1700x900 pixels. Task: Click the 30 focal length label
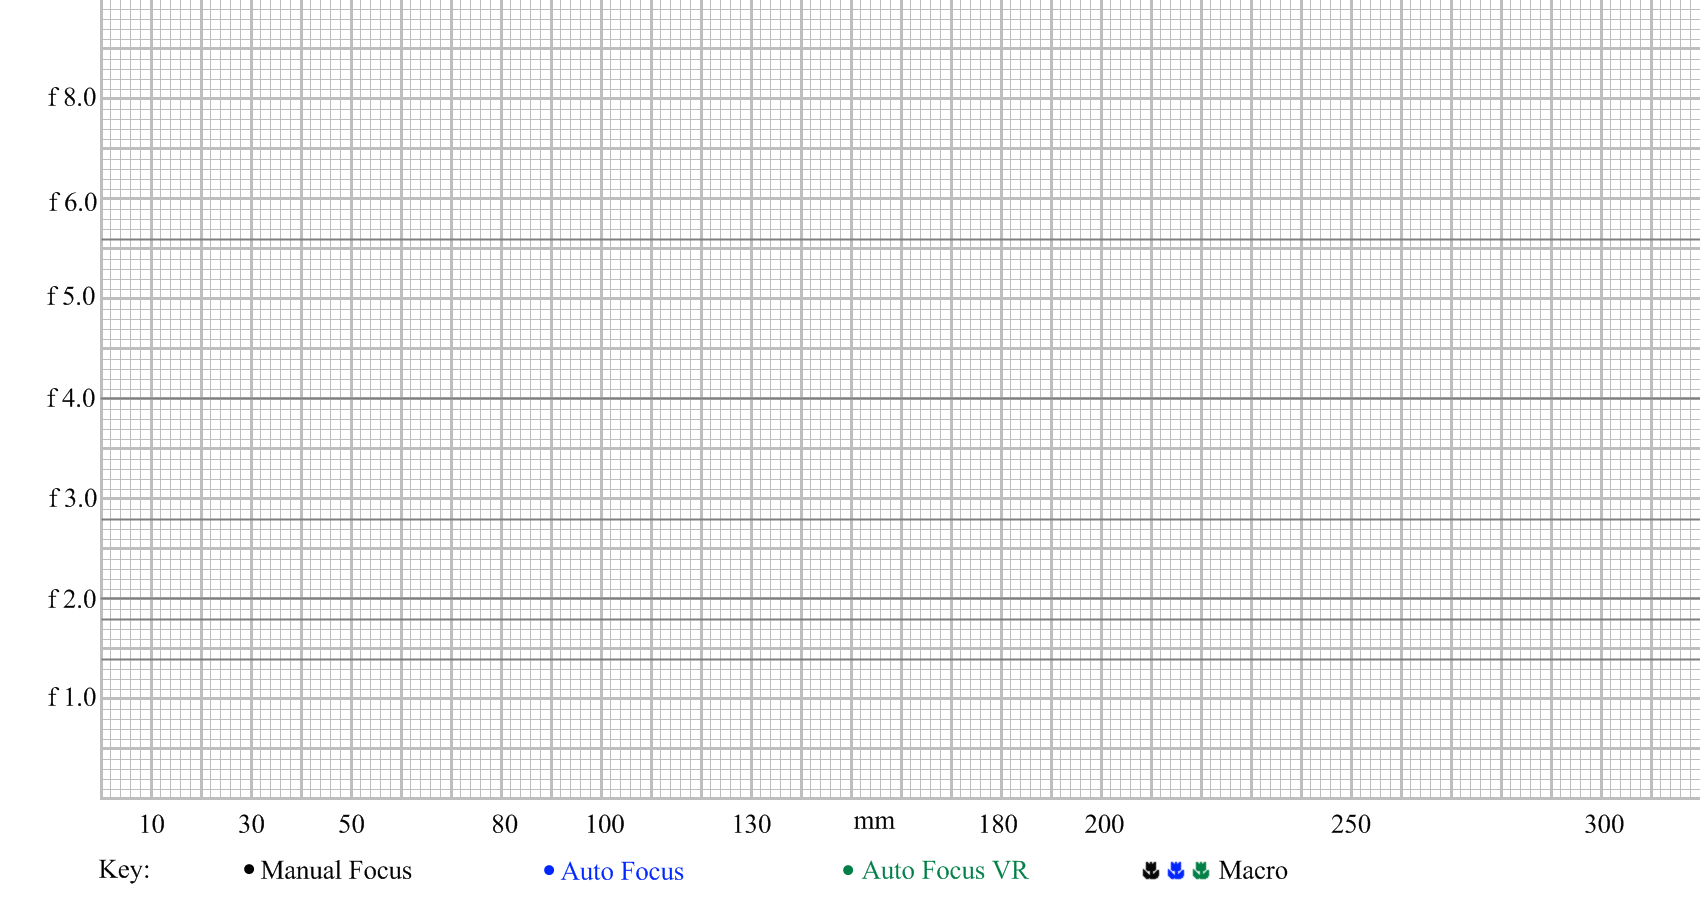tap(251, 824)
